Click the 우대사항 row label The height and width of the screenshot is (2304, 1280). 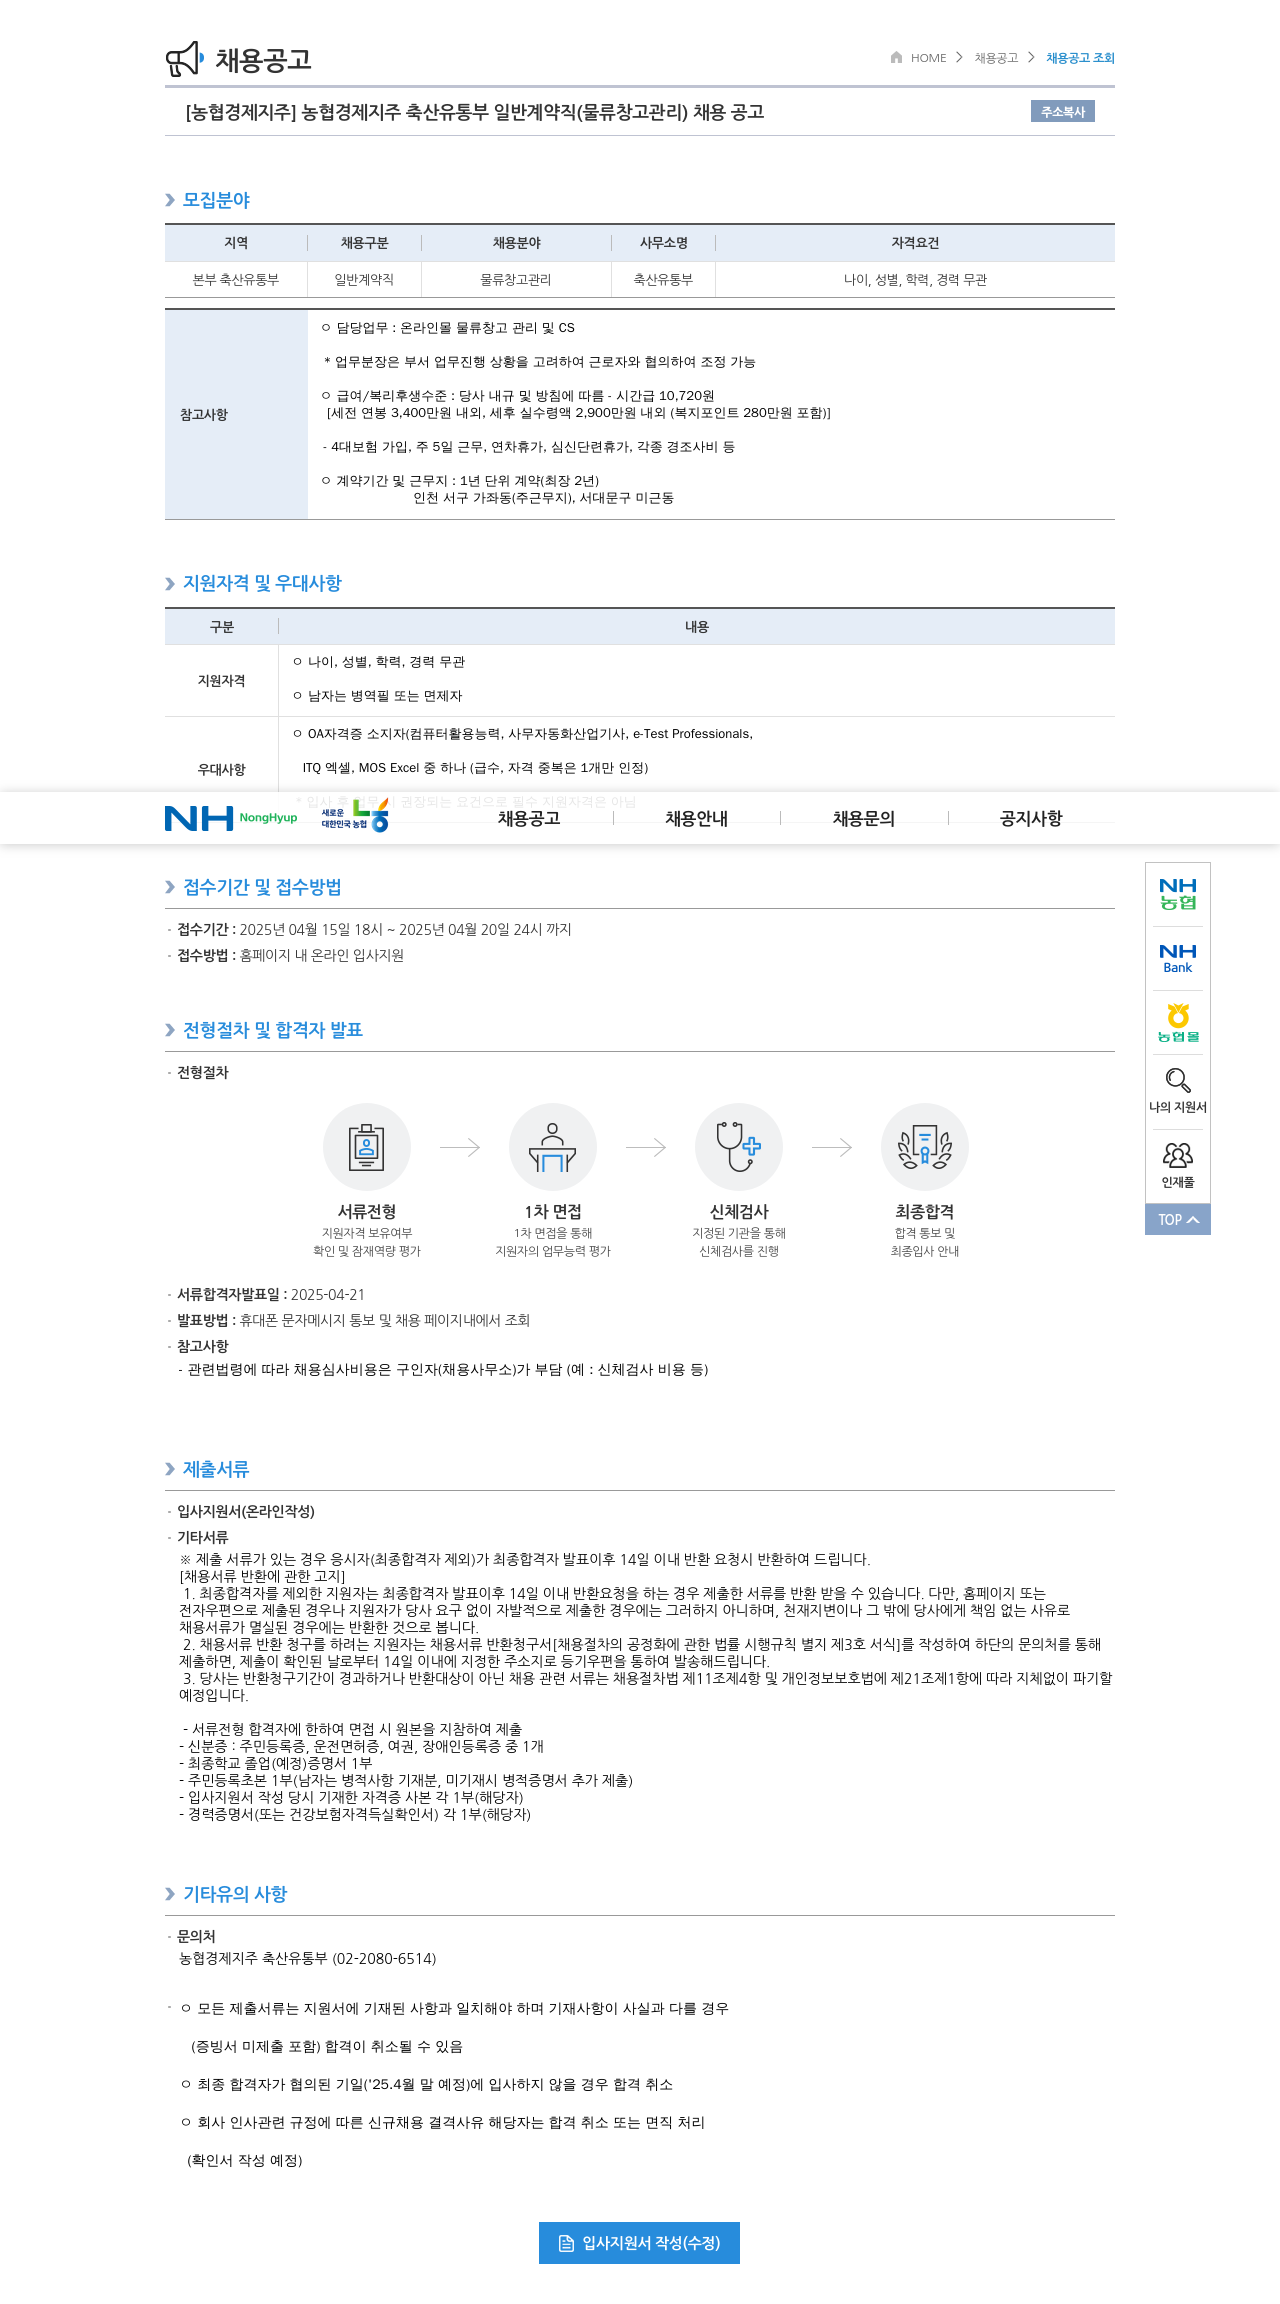pyautogui.click(x=222, y=770)
